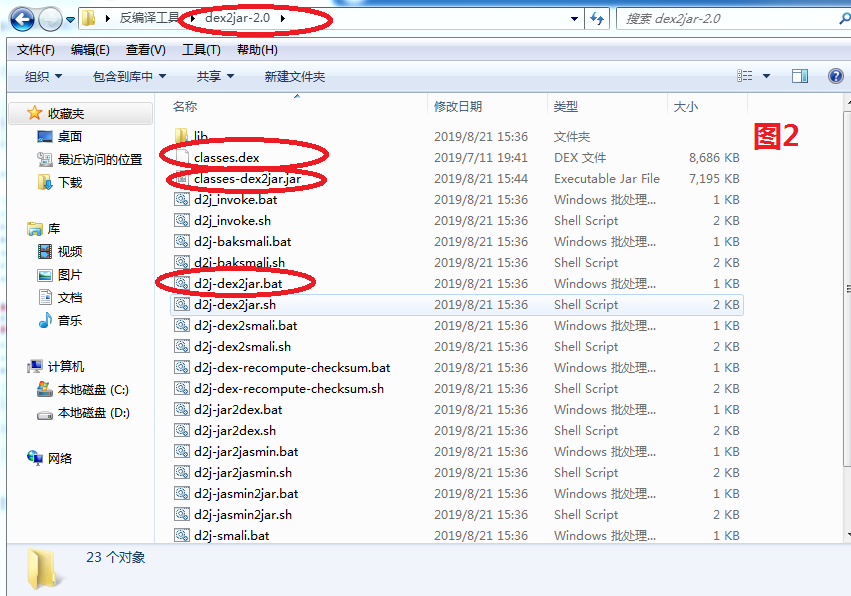Click the blue help icon

tap(836, 76)
